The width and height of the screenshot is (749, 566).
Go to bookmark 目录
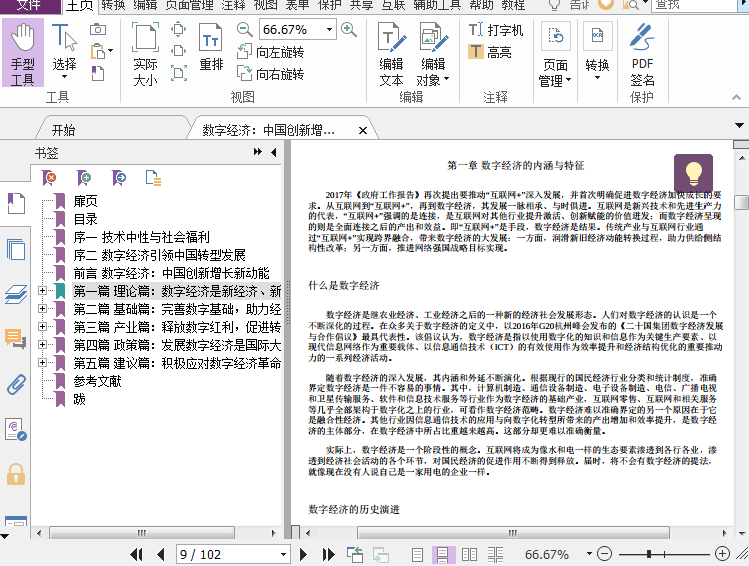point(86,219)
